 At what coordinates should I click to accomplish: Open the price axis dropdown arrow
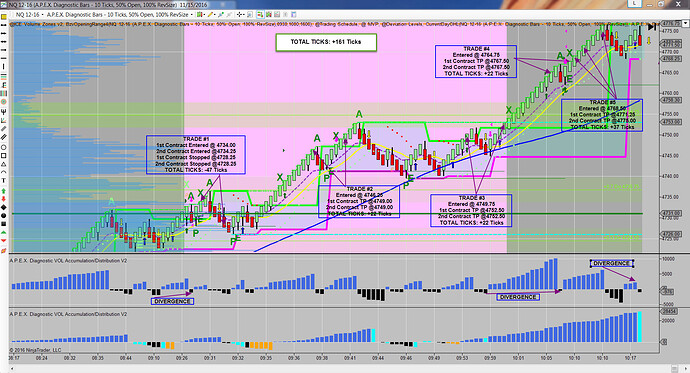tap(685, 23)
